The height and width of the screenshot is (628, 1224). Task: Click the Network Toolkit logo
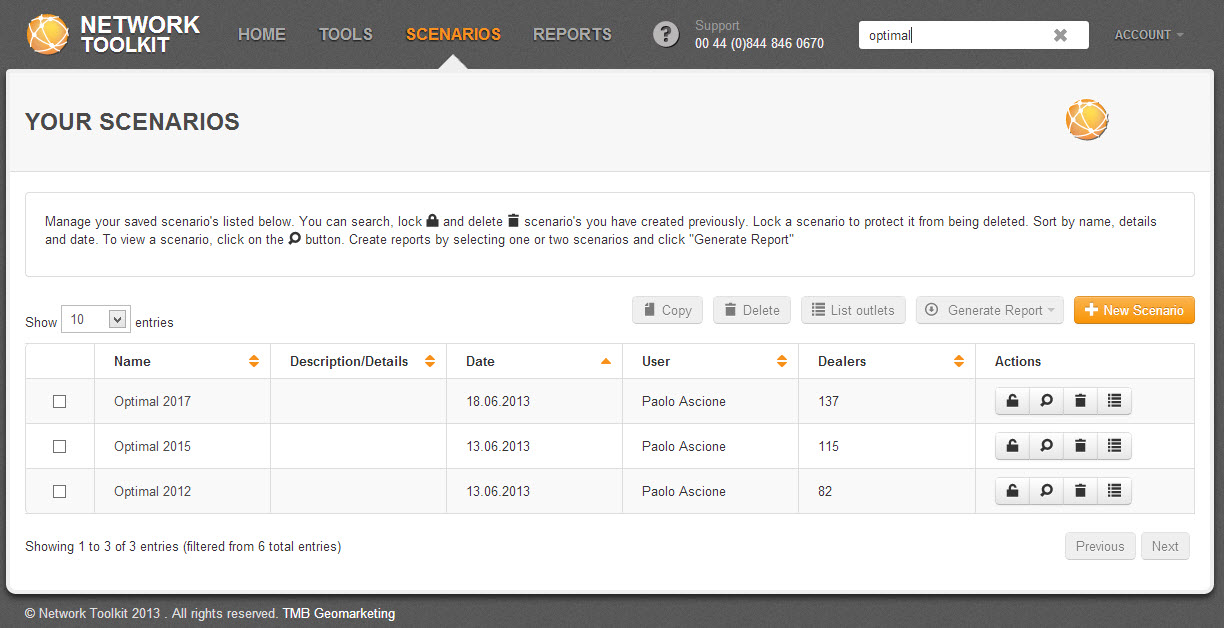coord(113,34)
